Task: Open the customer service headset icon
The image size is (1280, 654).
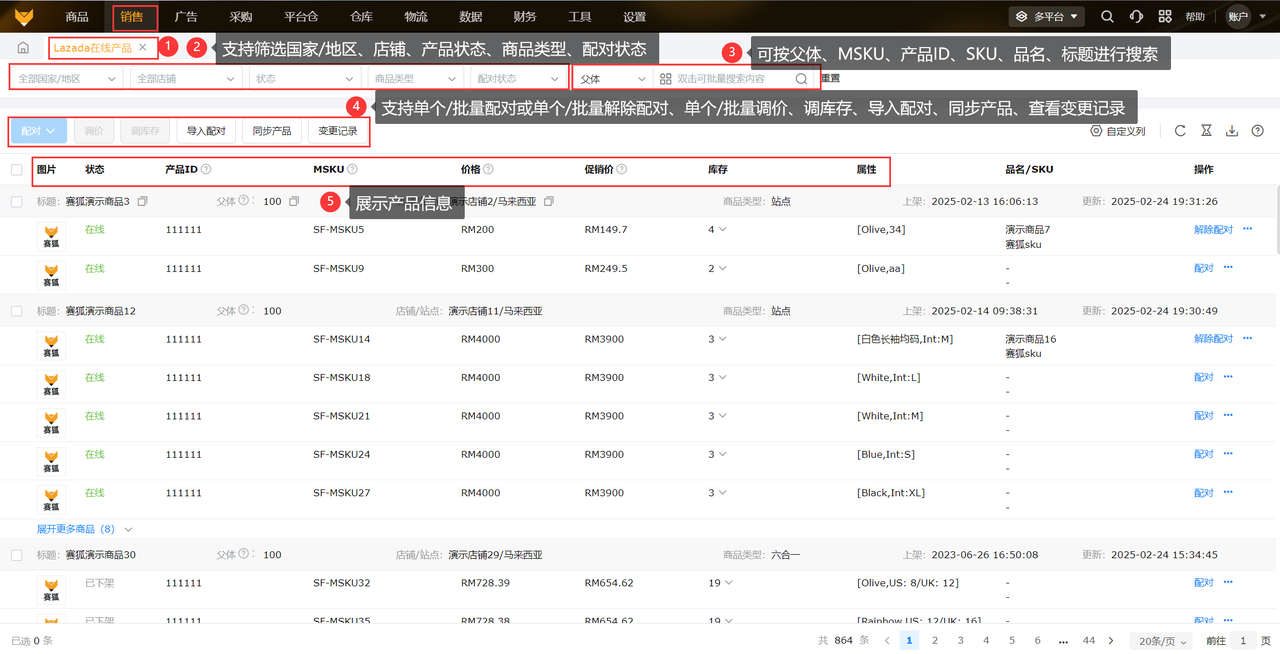Action: (1136, 17)
